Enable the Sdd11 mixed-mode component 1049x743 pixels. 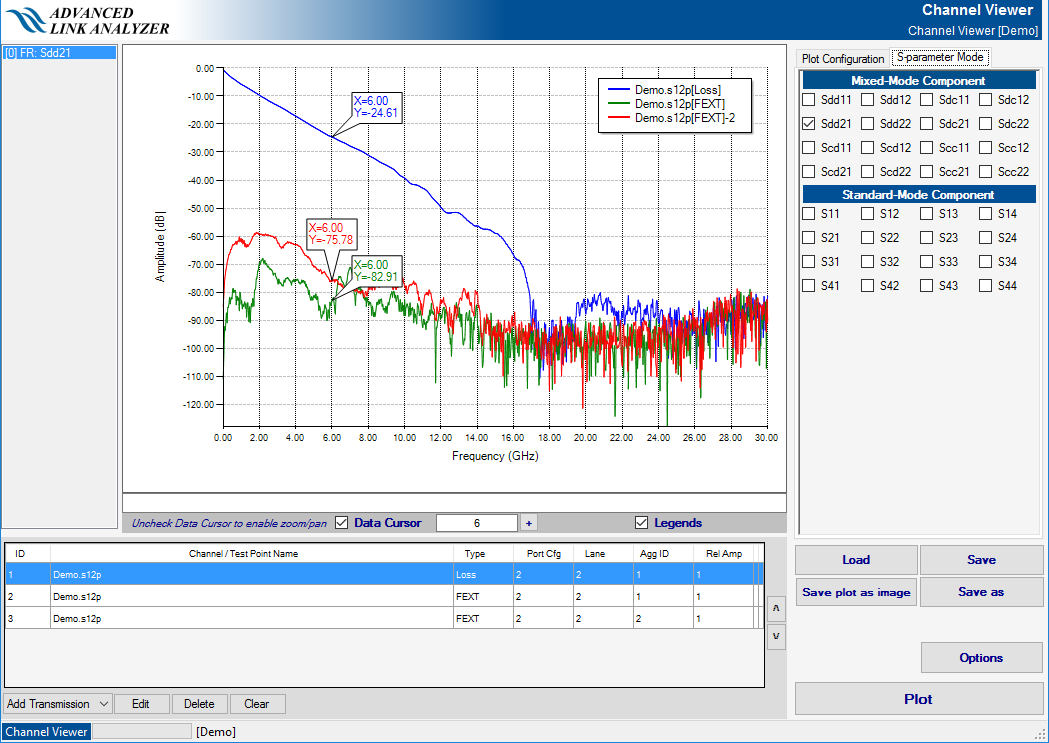click(x=808, y=100)
